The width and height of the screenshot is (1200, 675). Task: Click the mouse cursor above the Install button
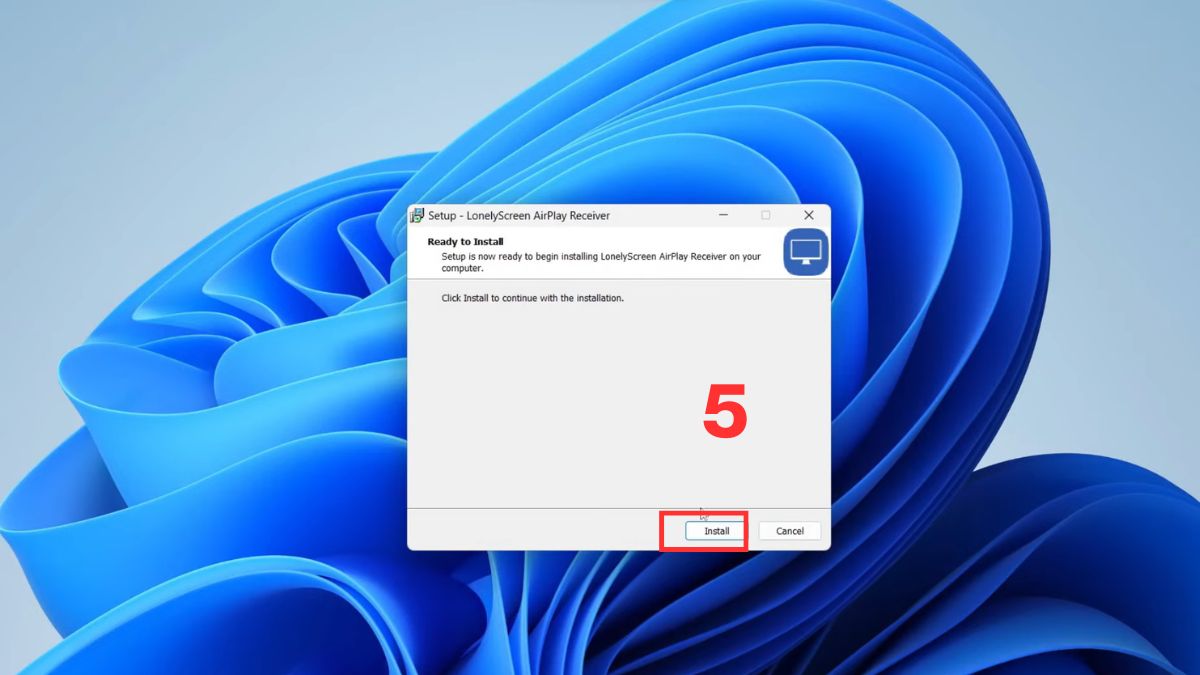point(703,509)
